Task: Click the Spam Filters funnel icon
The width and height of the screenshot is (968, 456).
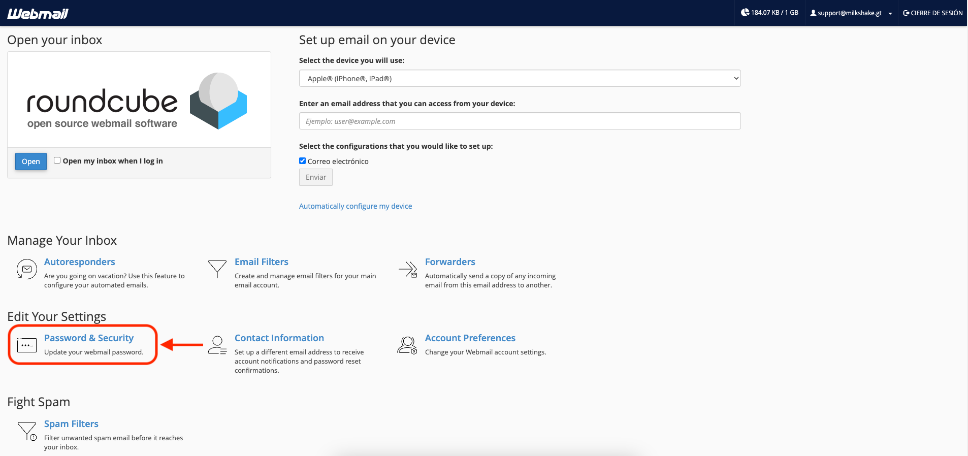Action: pyautogui.click(x=27, y=431)
